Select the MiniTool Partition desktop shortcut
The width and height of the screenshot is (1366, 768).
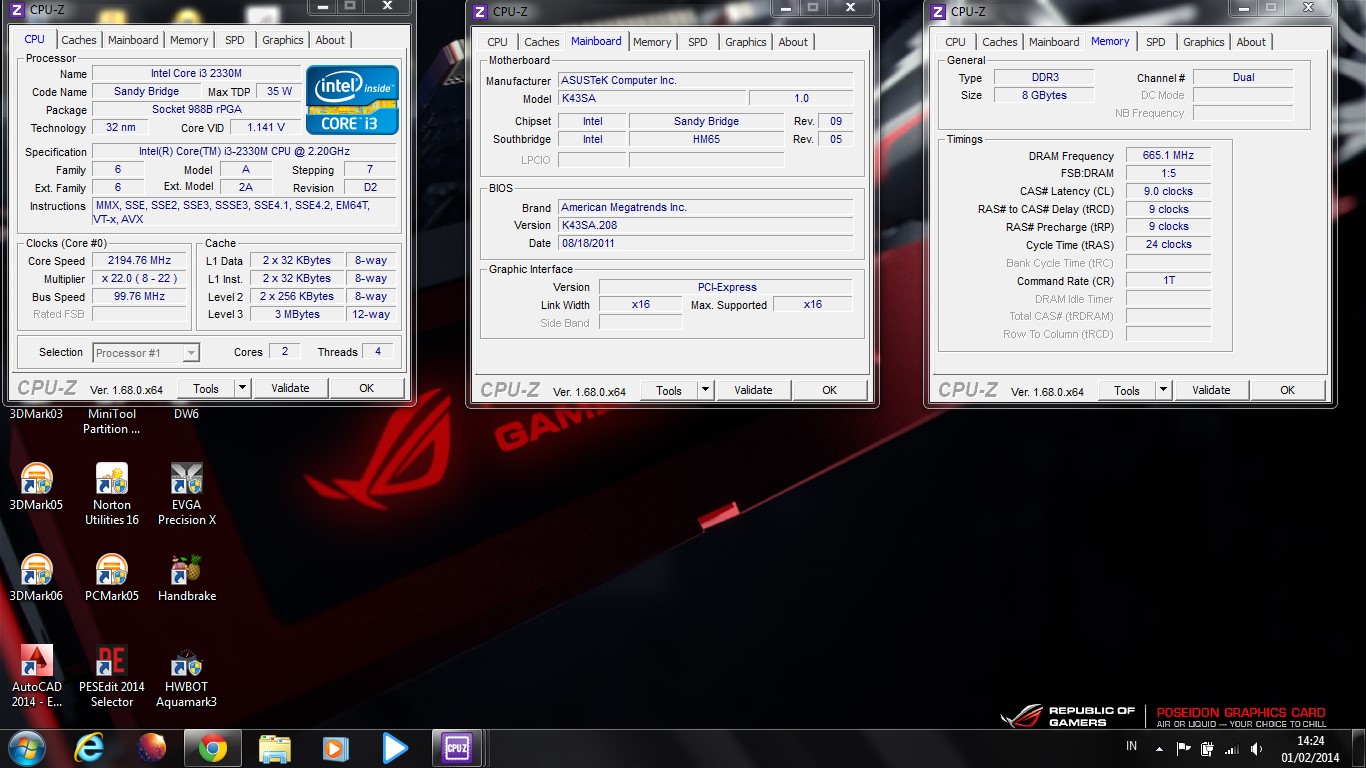click(111, 421)
